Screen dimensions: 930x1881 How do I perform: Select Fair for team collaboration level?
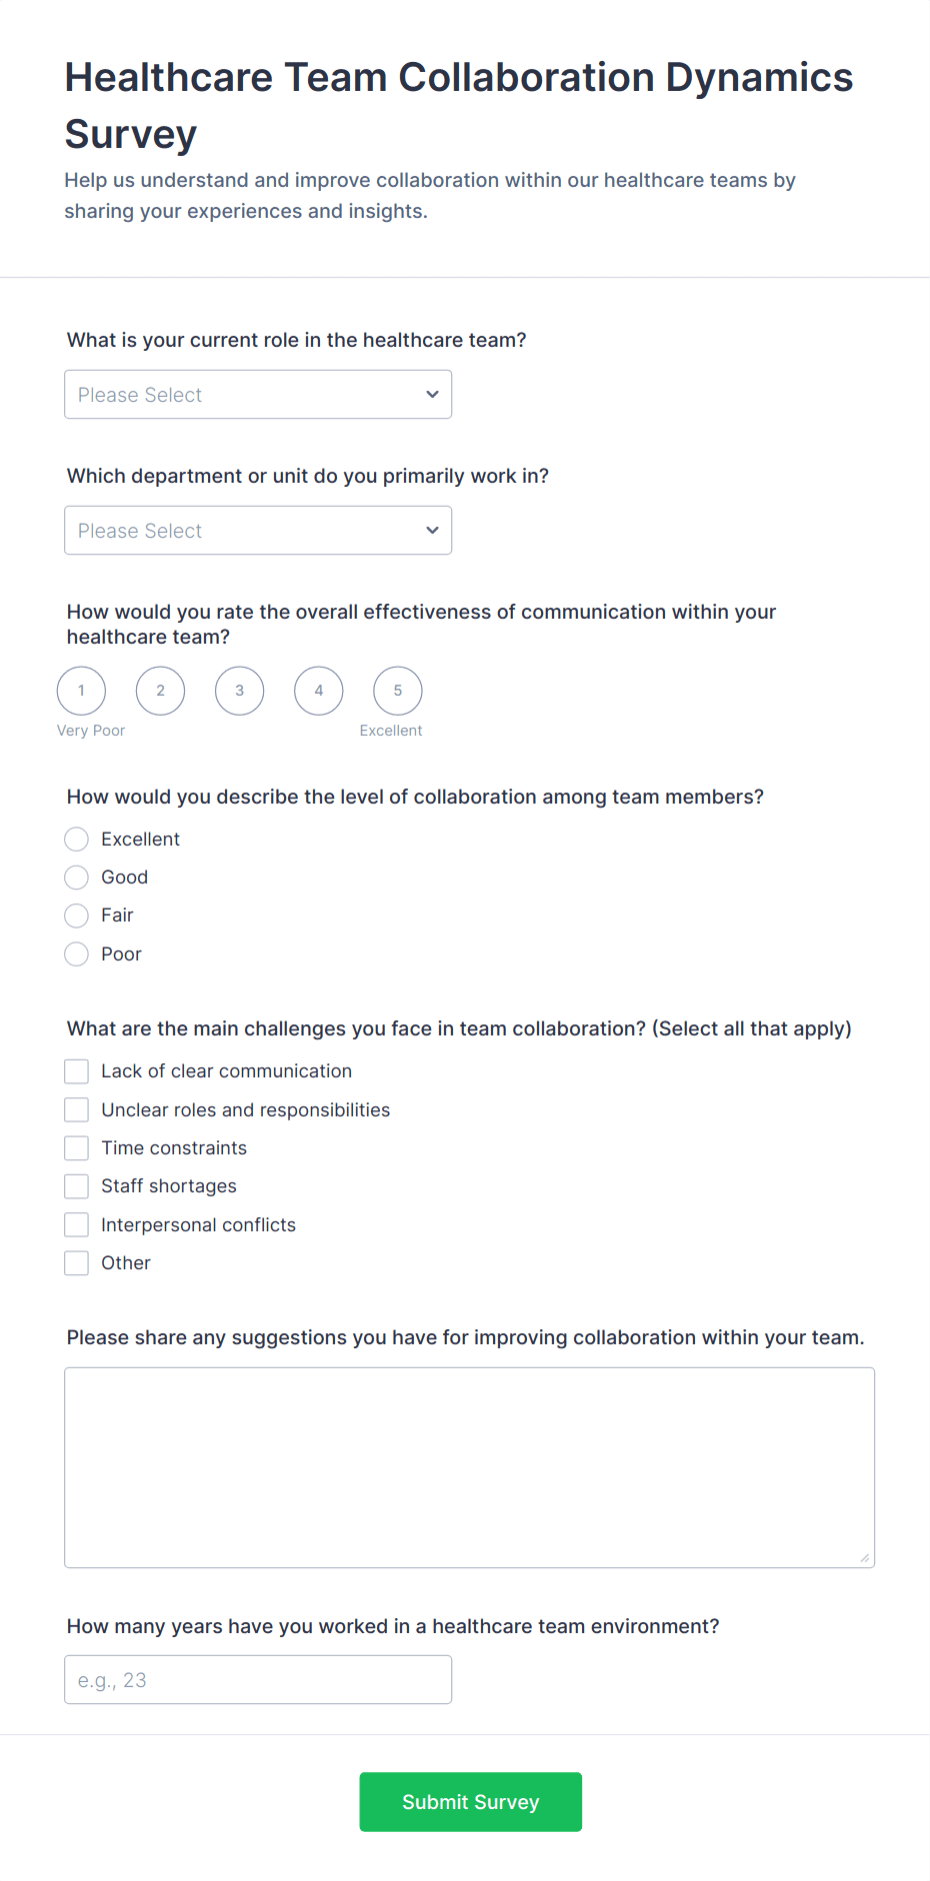(76, 915)
